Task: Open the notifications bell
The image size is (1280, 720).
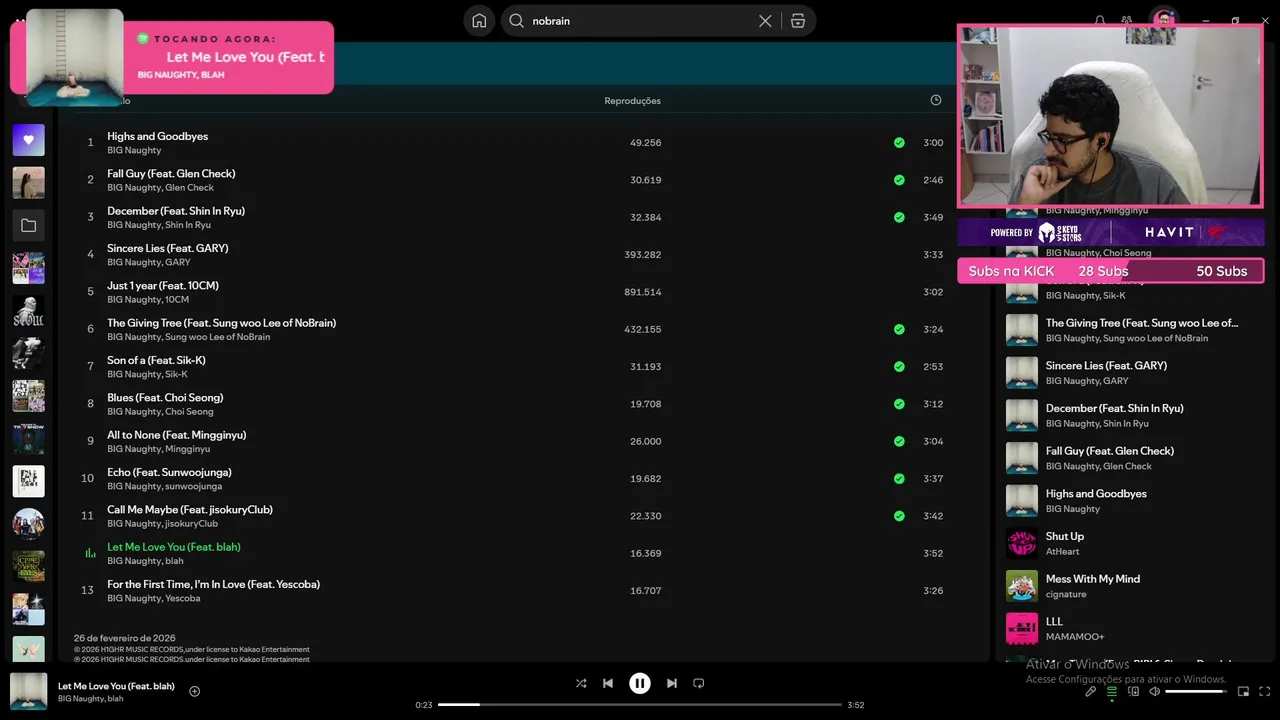Action: (1100, 21)
